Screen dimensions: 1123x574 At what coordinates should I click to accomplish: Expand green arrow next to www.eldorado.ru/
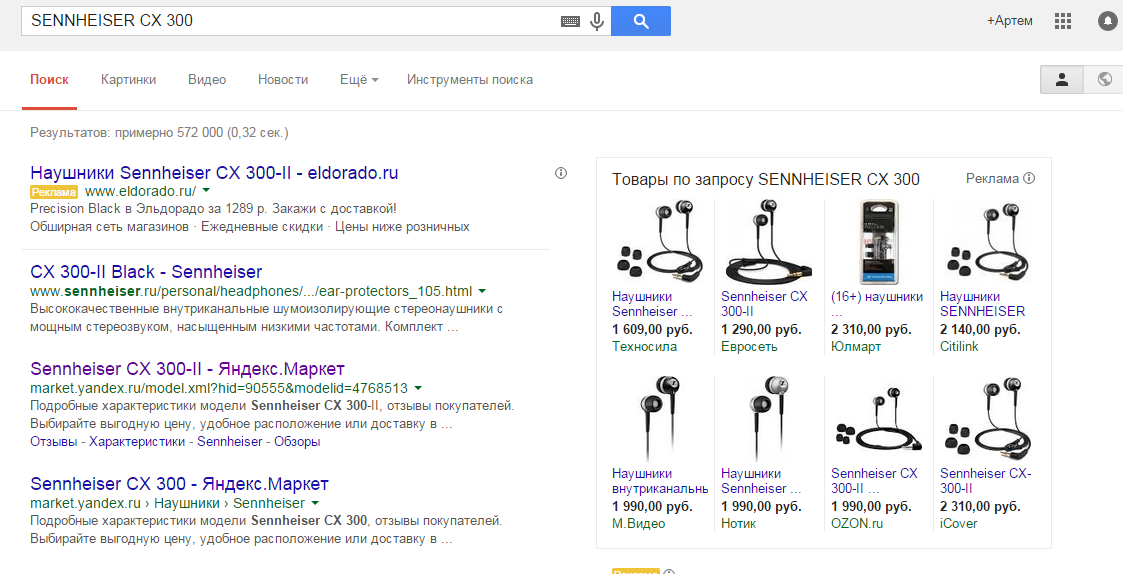point(206,191)
